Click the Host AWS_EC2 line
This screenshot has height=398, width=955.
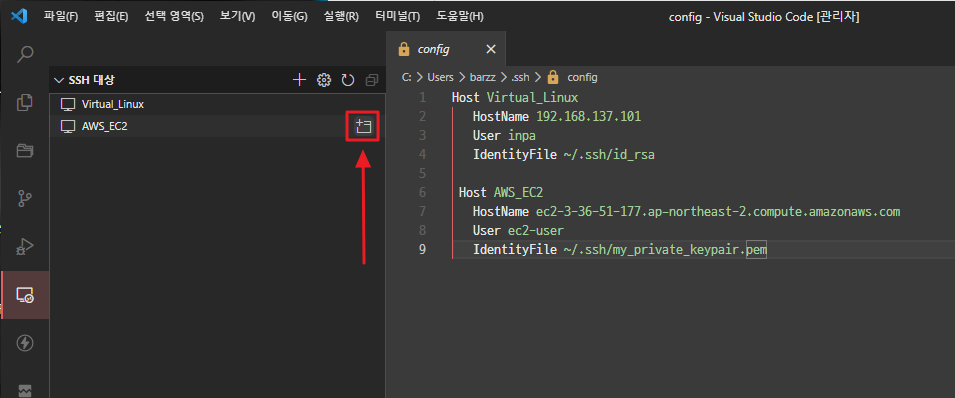click(x=501, y=193)
